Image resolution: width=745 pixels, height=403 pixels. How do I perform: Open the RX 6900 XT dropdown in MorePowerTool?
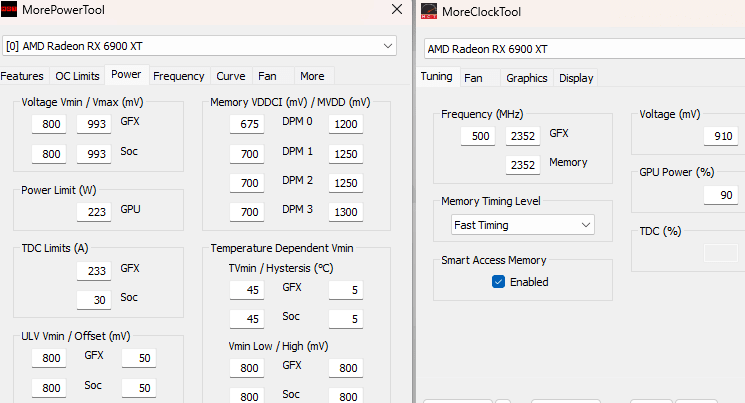point(200,46)
